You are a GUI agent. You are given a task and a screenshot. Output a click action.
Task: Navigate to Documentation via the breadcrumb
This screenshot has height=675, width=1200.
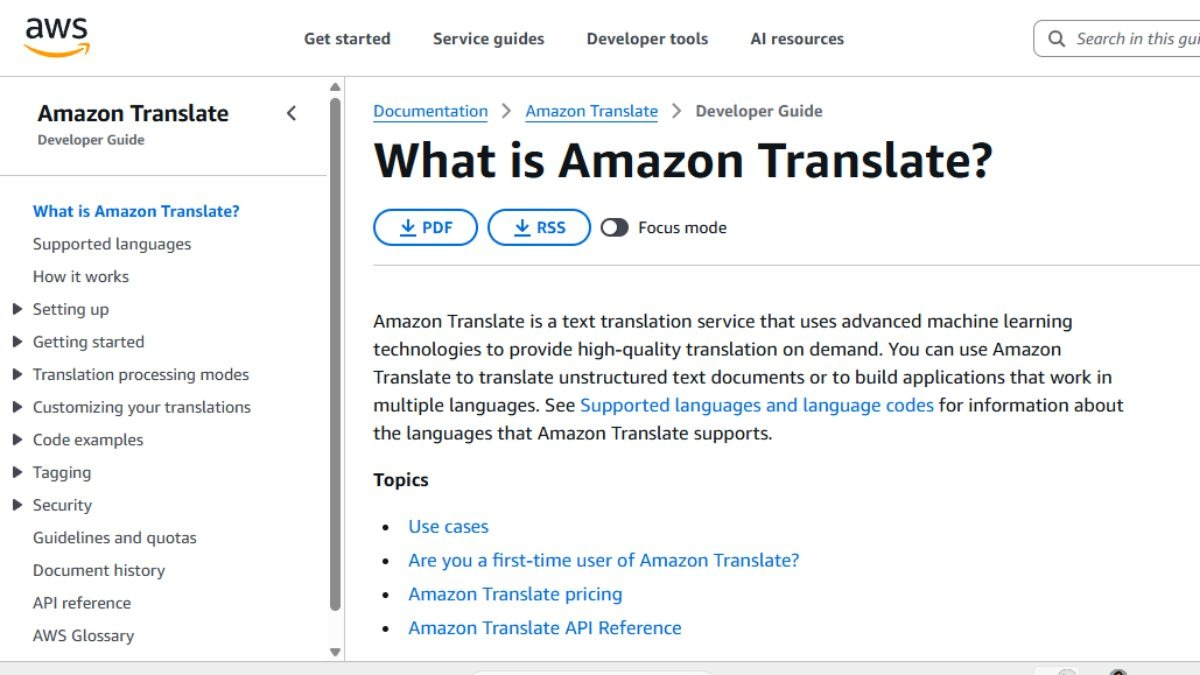pyautogui.click(x=430, y=111)
